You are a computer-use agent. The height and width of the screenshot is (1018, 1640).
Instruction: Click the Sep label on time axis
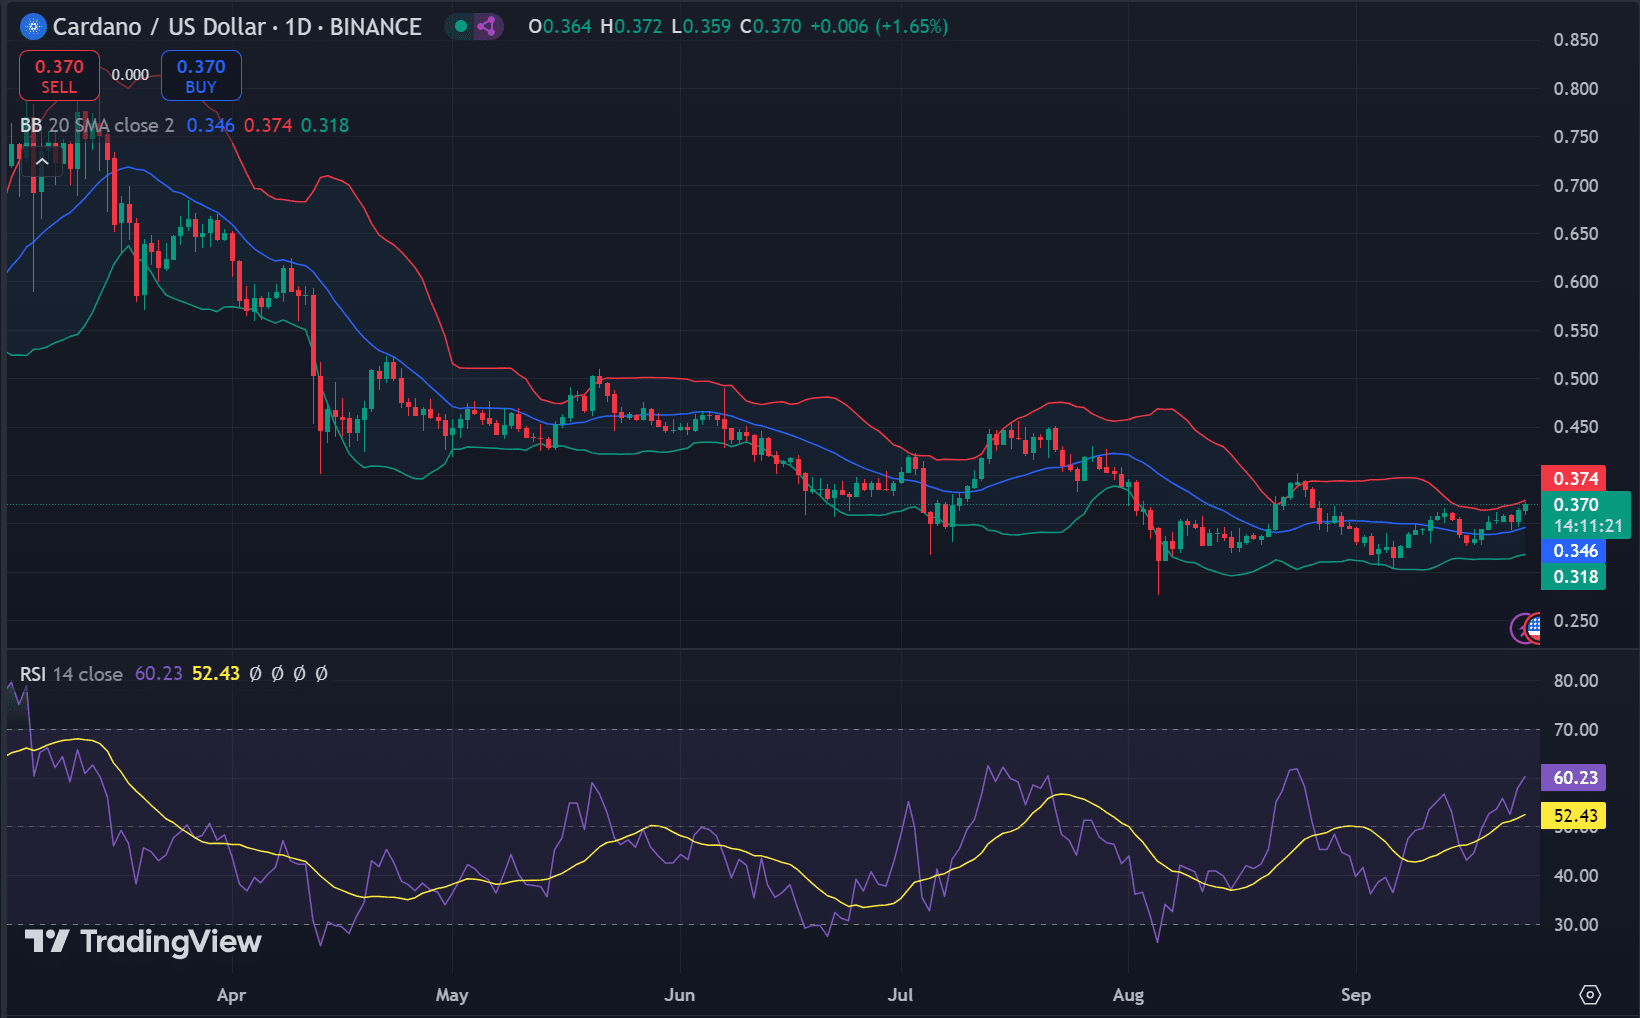(x=1356, y=995)
